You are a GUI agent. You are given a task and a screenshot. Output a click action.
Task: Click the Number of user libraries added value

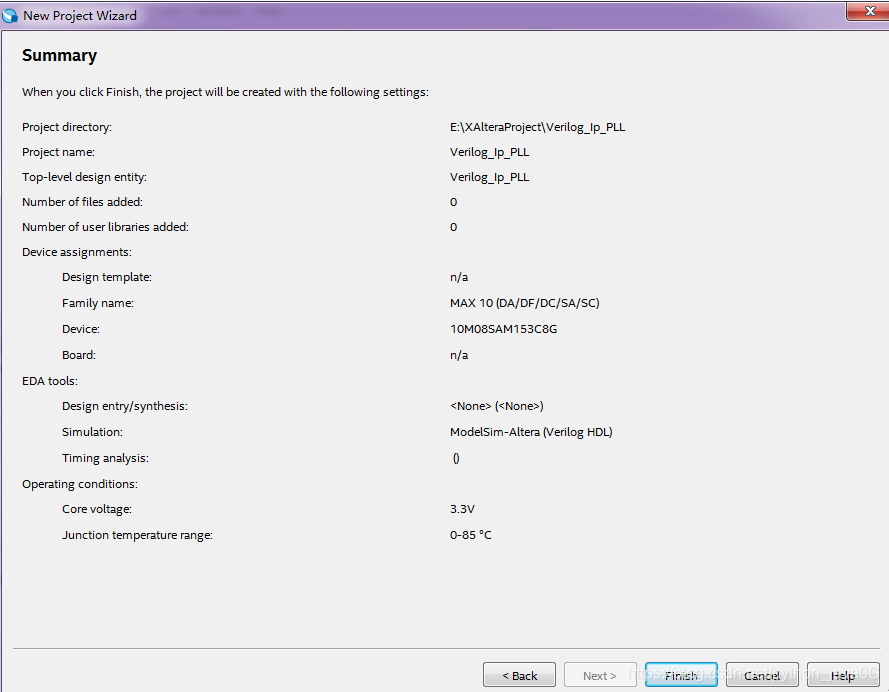coord(454,227)
